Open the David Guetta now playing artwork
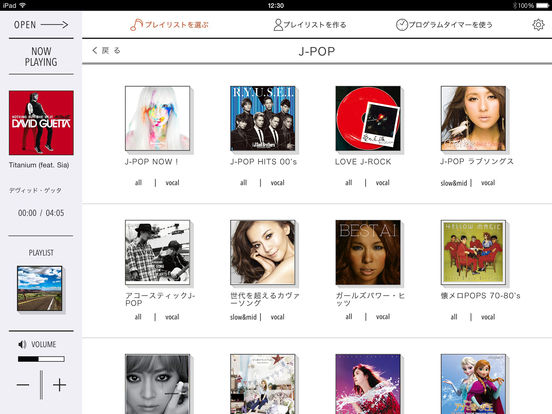 [x=41, y=123]
